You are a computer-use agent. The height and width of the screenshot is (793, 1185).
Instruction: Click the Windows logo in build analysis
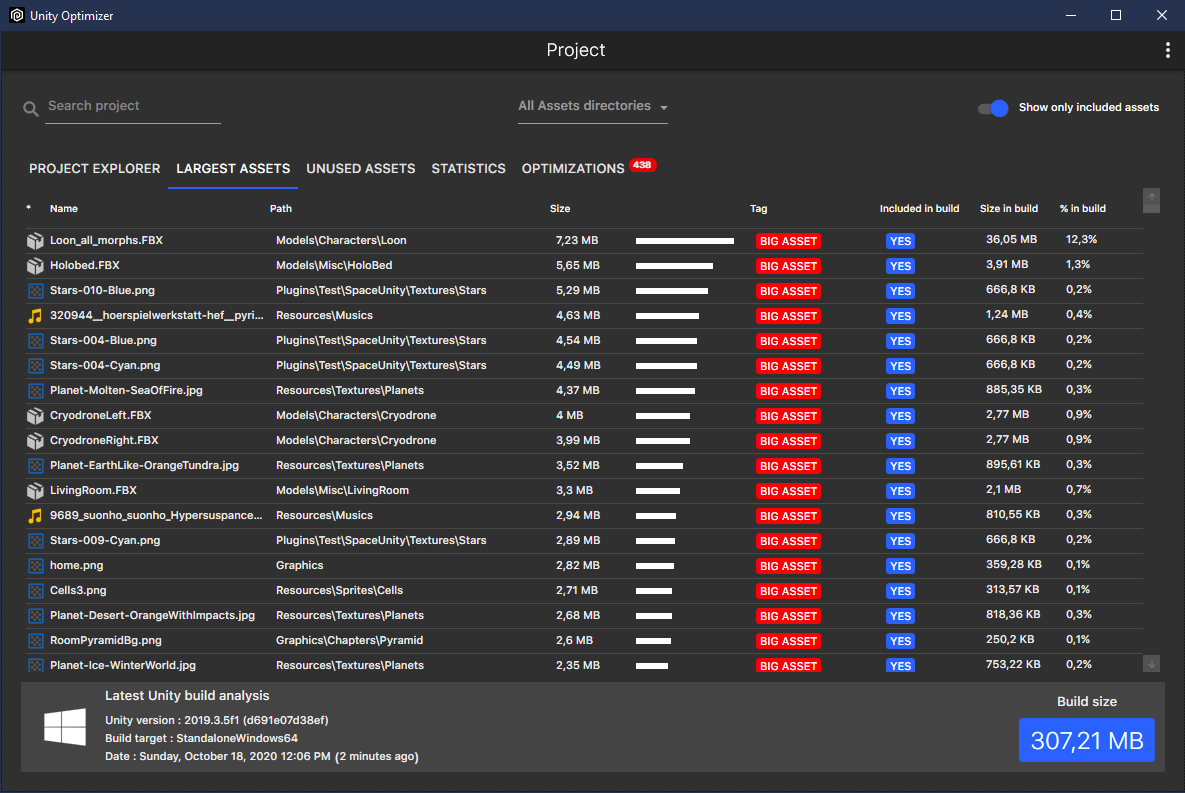65,726
